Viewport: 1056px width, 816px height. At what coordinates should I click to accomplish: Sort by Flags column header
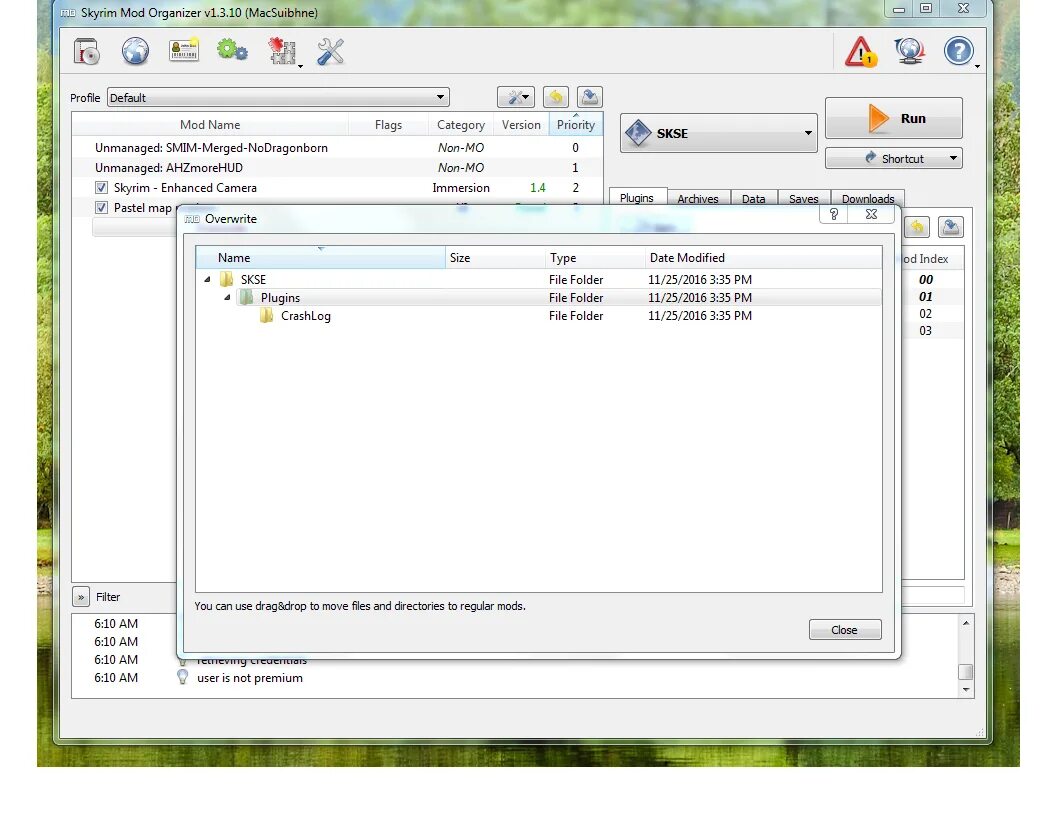(x=388, y=125)
